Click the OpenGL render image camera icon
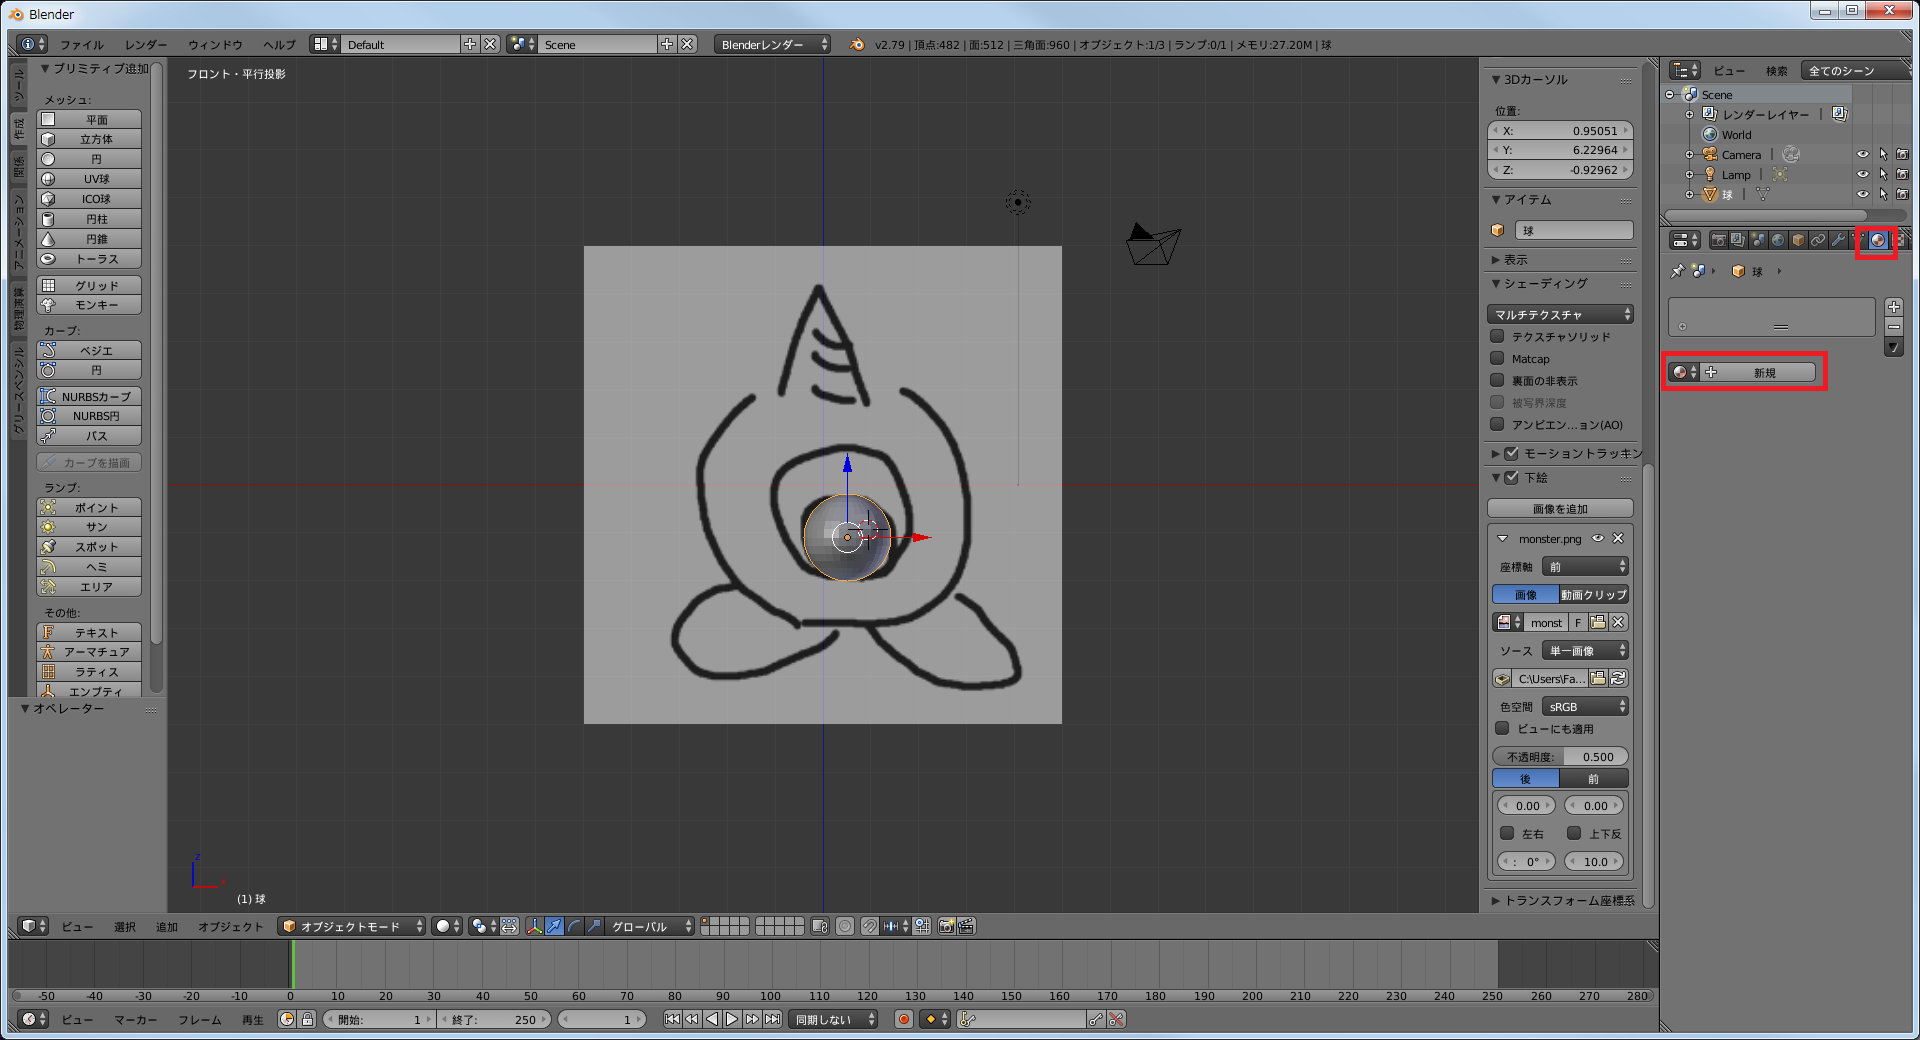Screen dimensions: 1920x1040 tap(946, 927)
